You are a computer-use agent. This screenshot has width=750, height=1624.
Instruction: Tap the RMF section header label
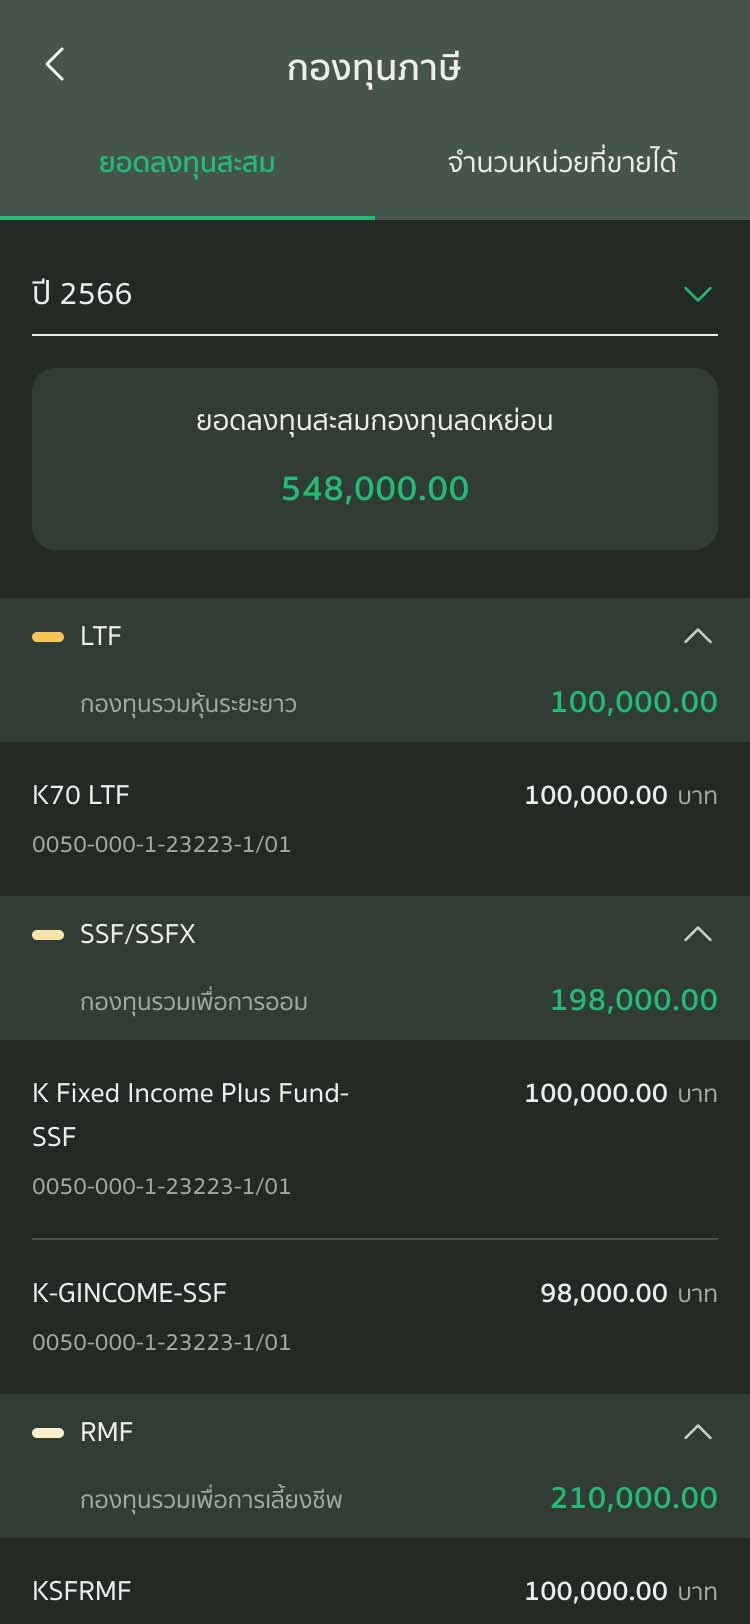[106, 1432]
